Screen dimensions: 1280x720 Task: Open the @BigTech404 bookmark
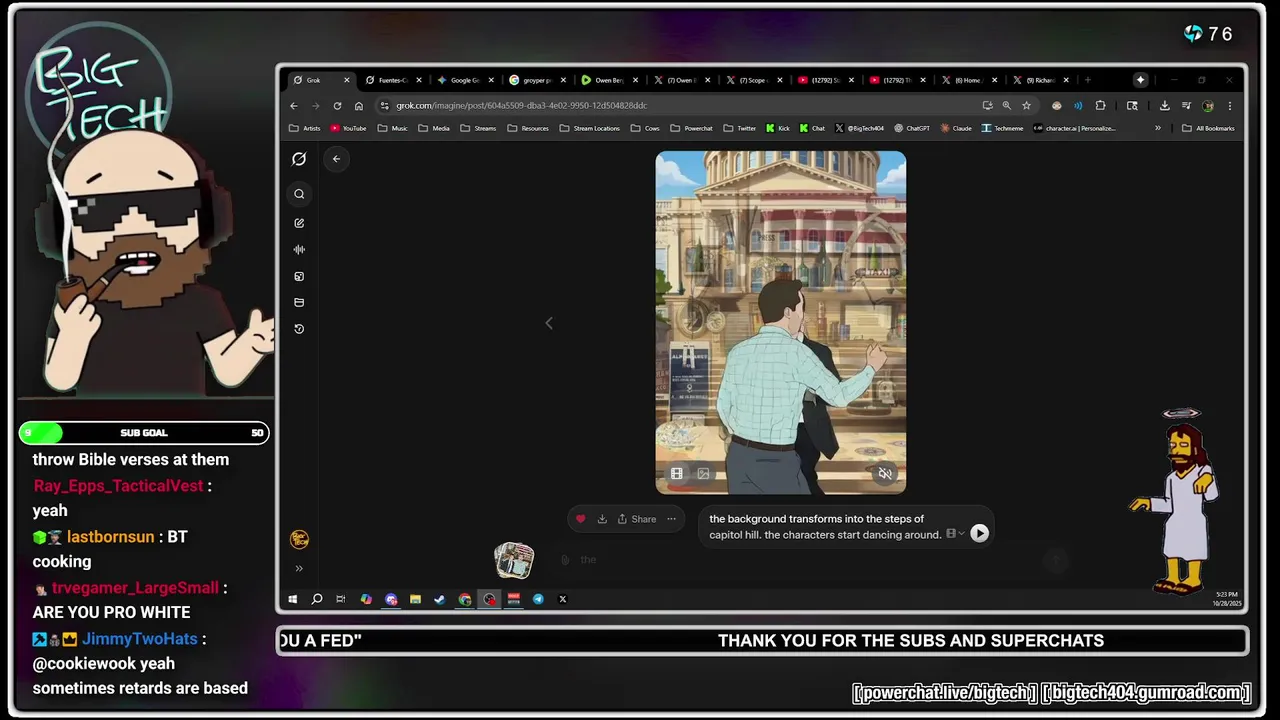[859, 128]
